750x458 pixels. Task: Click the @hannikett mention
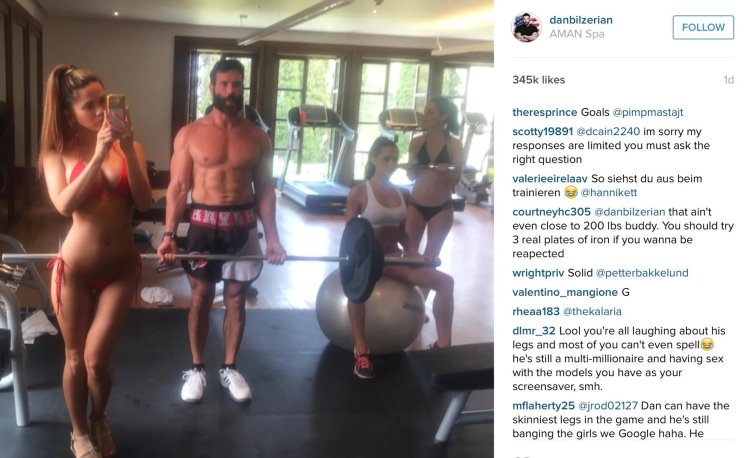608,193
